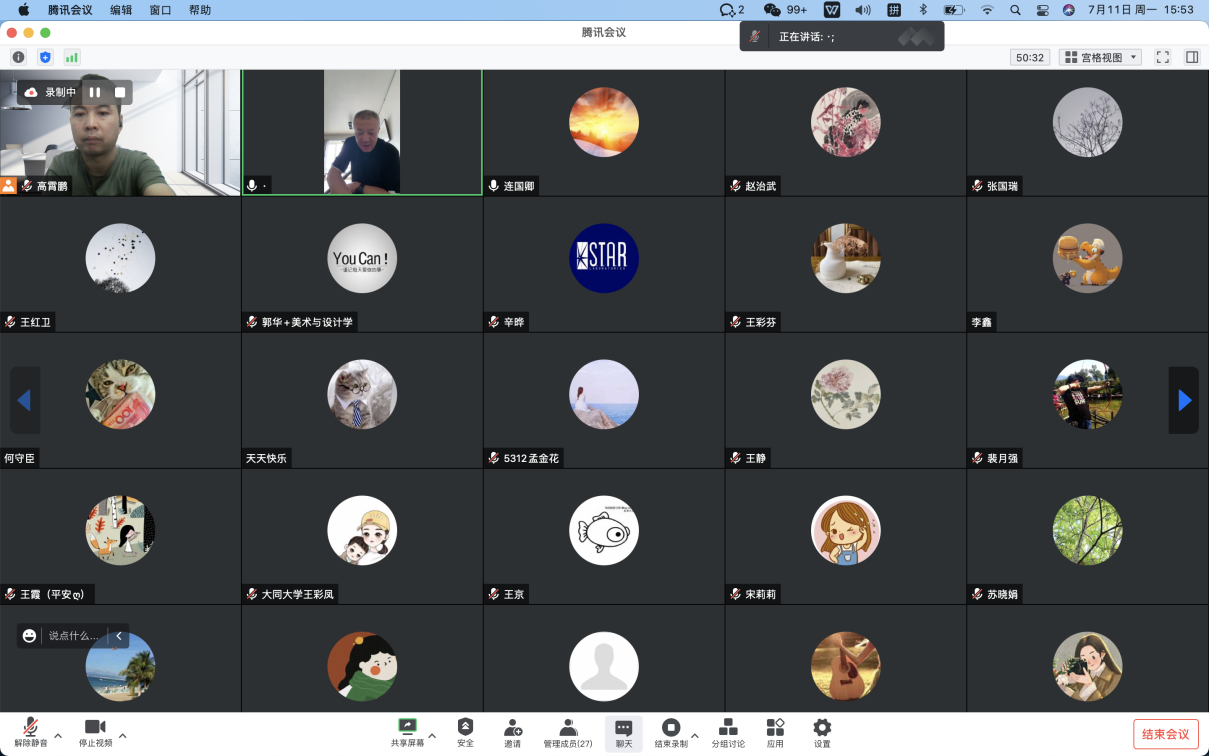Open the Invite (邀请) participants icon
Image resolution: width=1209 pixels, height=756 pixels.
pyautogui.click(x=512, y=732)
